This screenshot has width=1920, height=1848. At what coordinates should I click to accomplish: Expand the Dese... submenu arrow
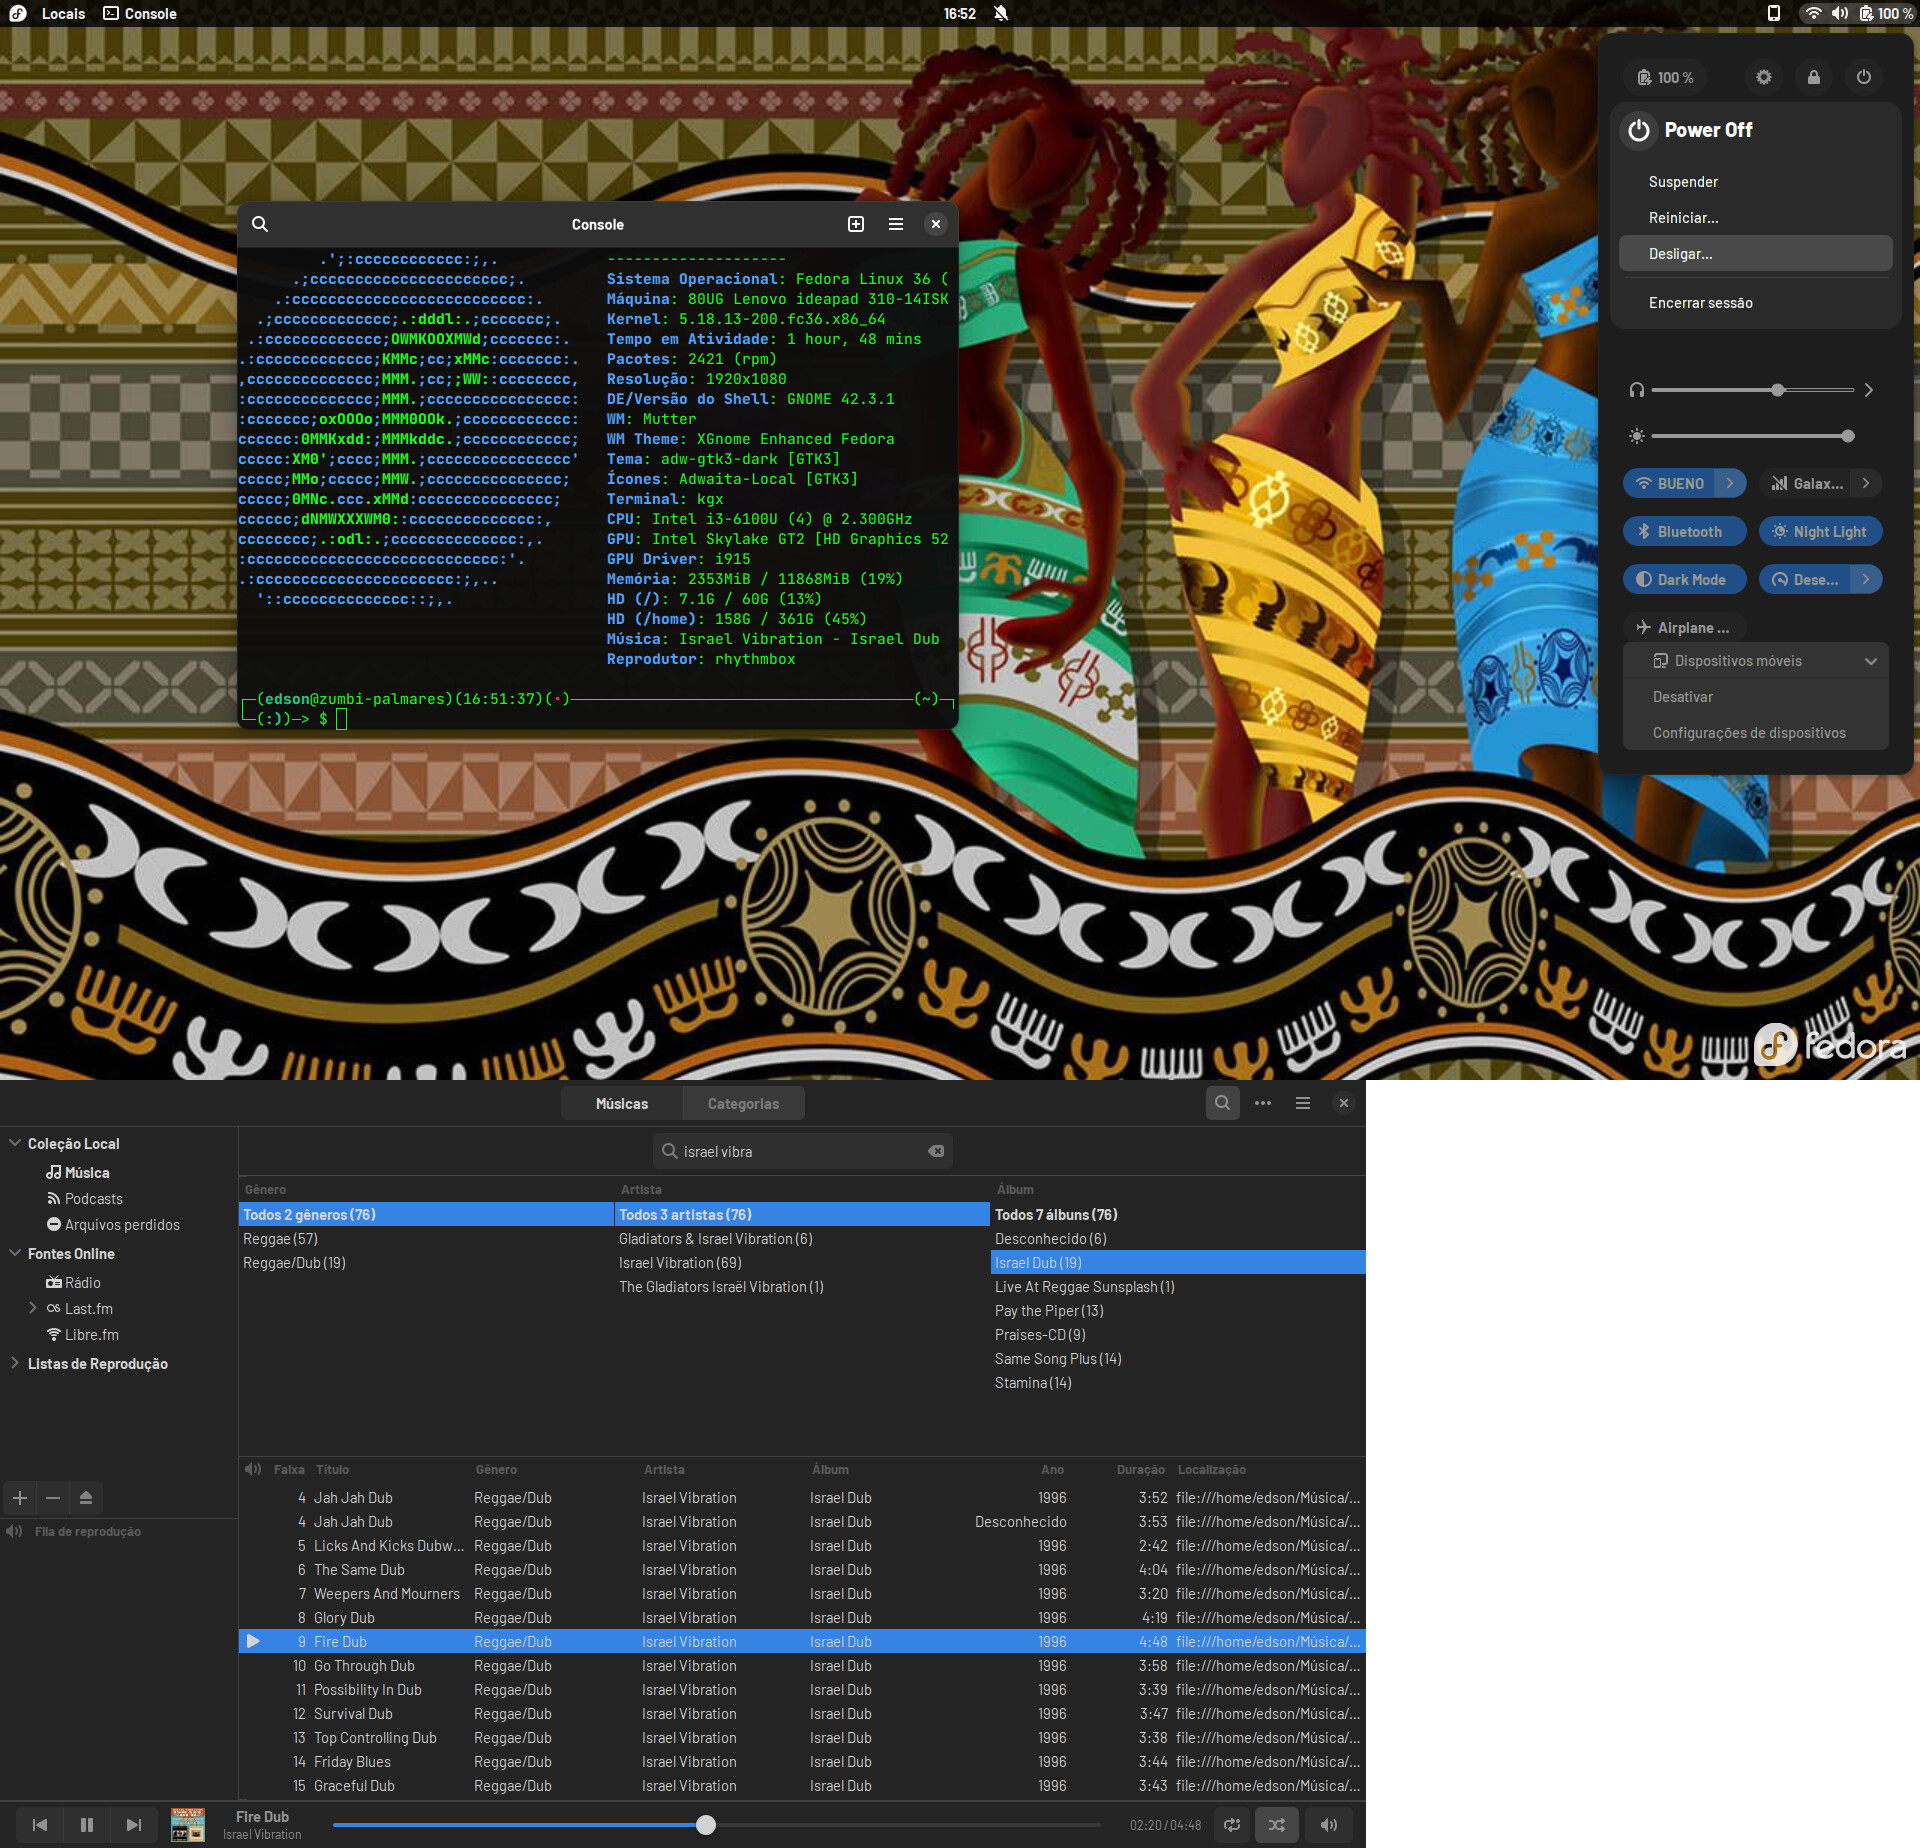click(1866, 579)
